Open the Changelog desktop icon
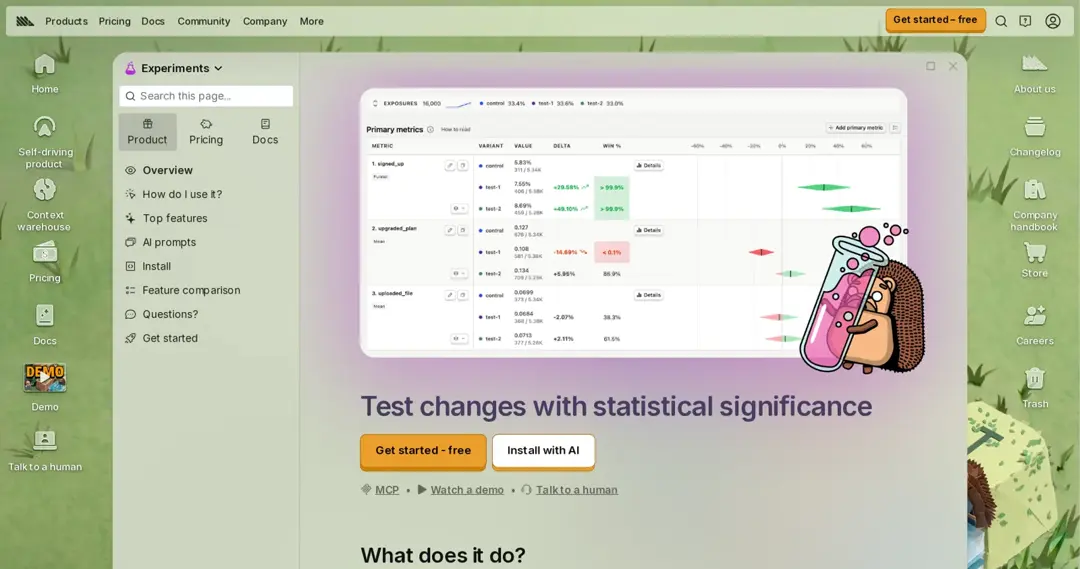 [1035, 136]
